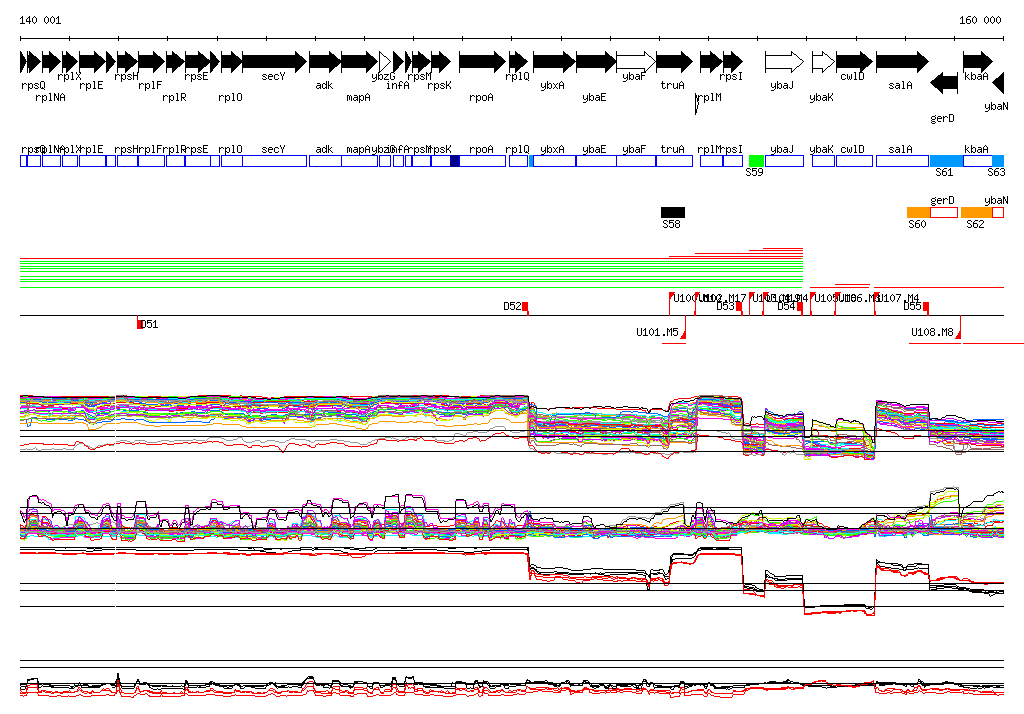The height and width of the screenshot is (714, 1024).
Task: Click the 'infA' label below the arrows
Action: point(398,86)
